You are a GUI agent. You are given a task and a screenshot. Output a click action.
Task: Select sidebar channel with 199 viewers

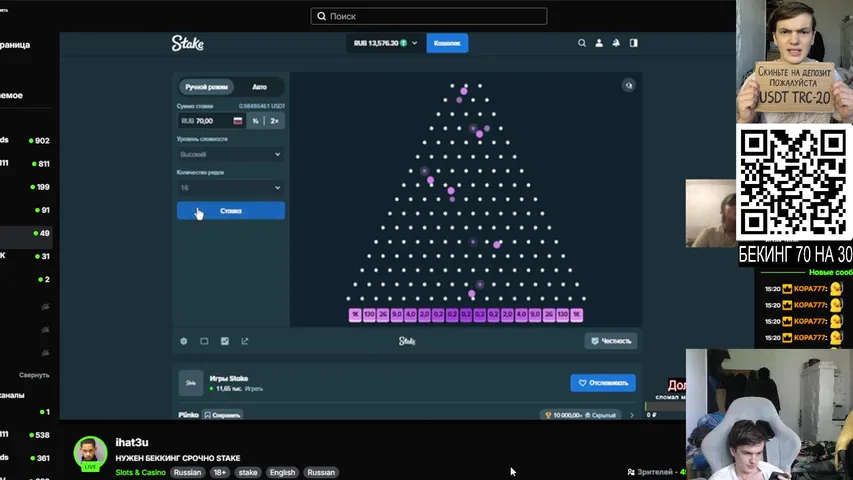[x=26, y=187]
